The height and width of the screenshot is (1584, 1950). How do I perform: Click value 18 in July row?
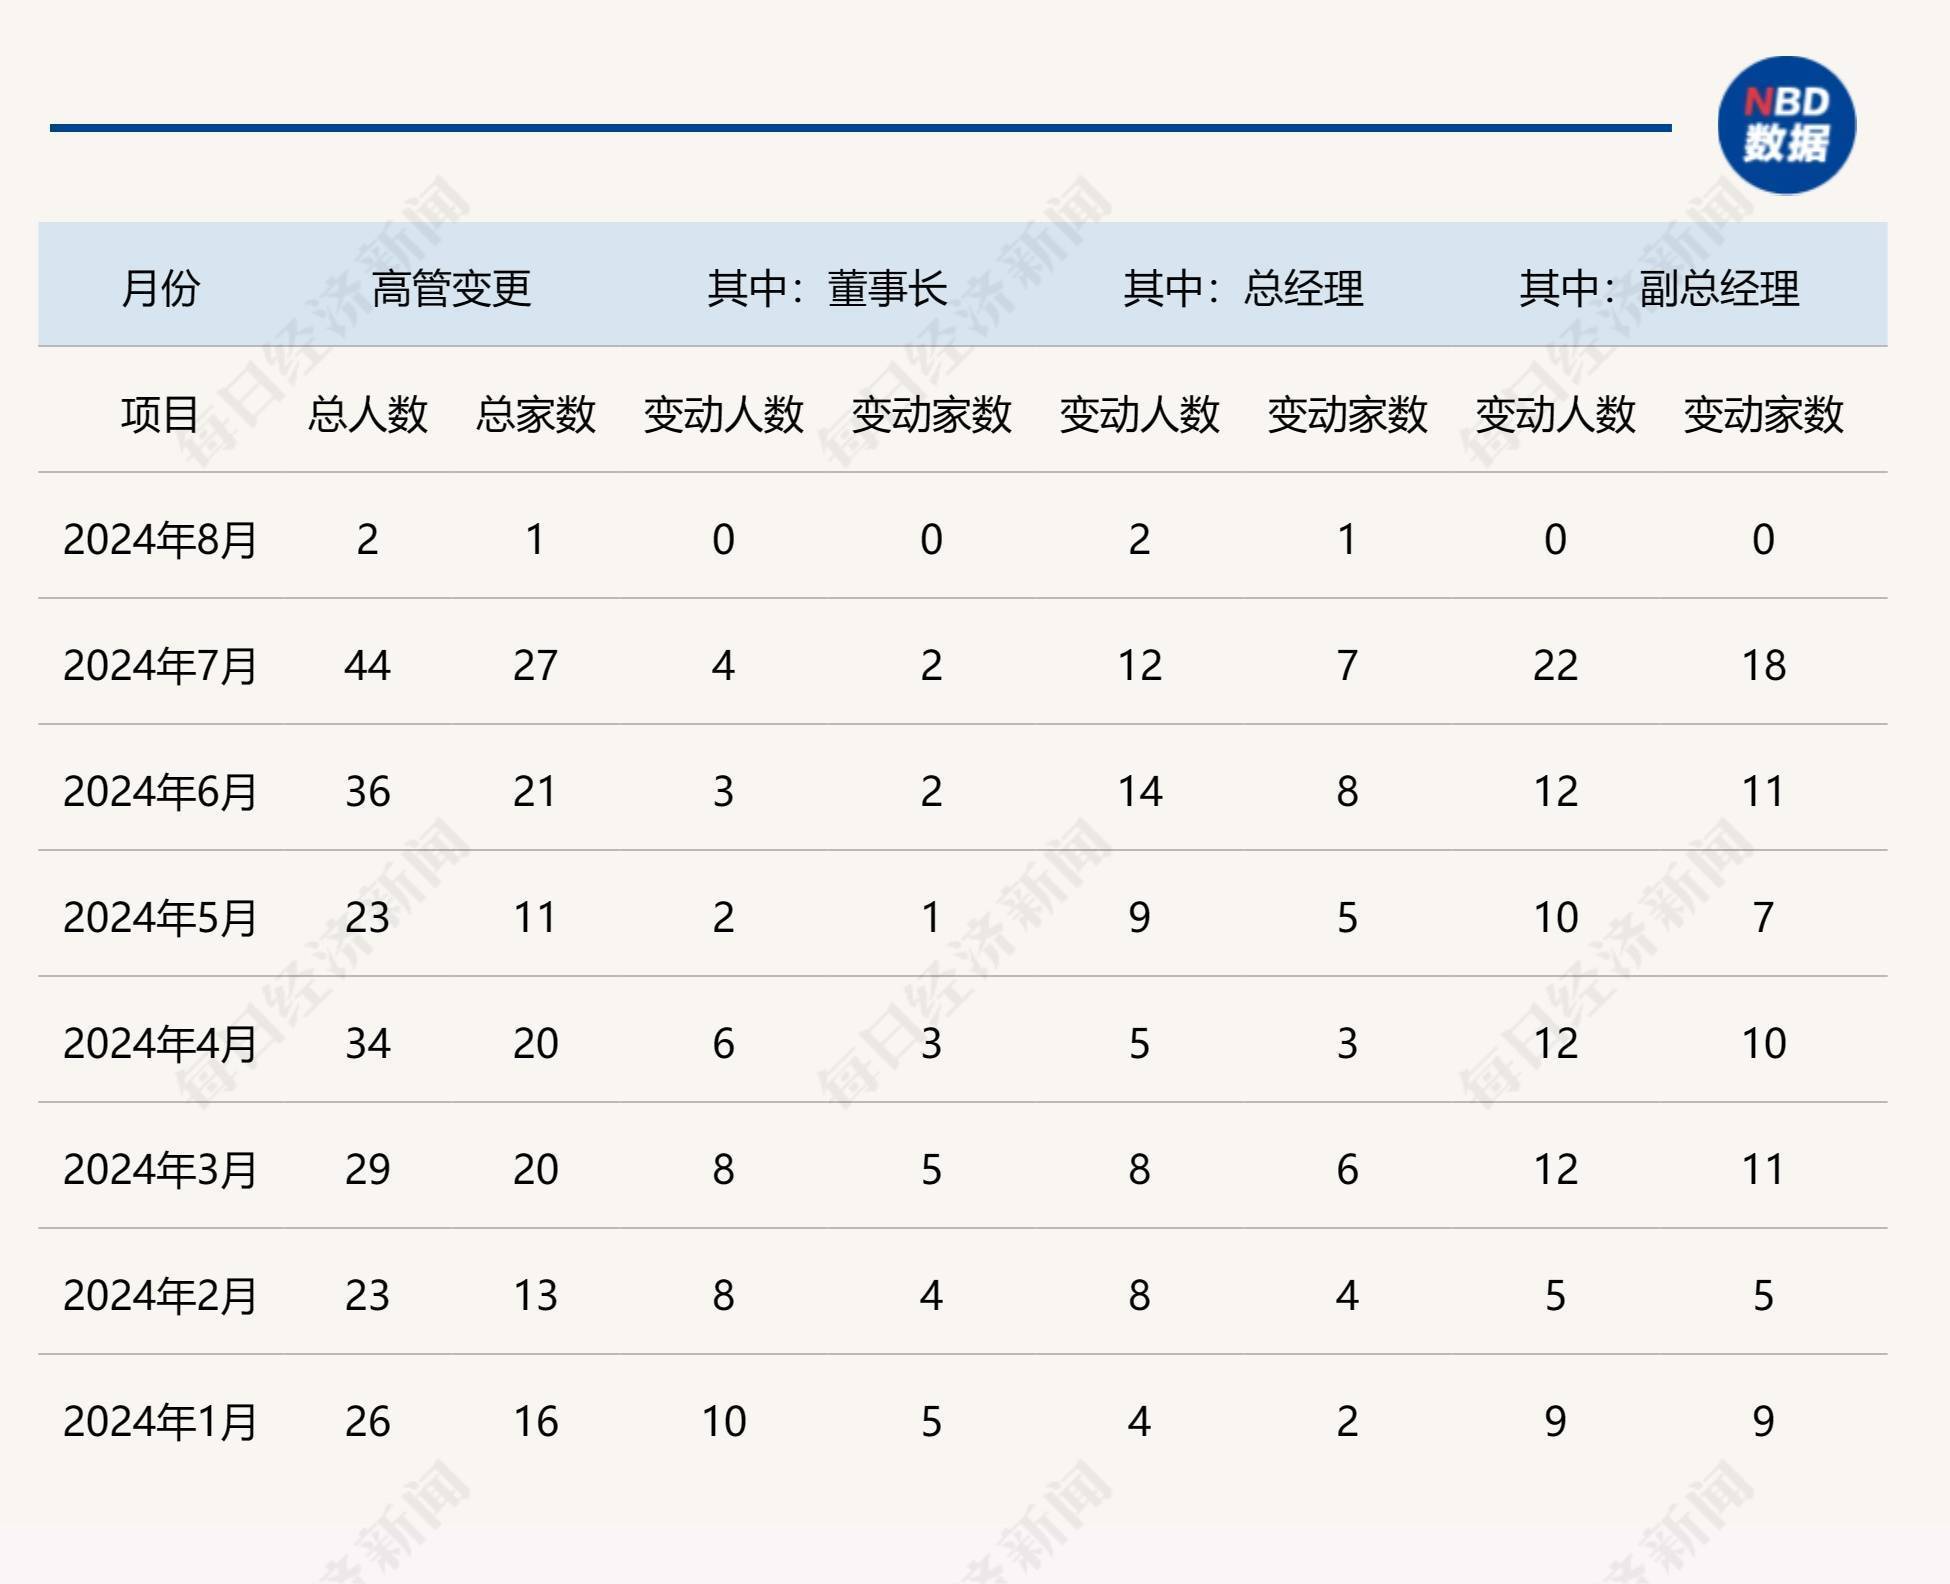coord(1763,666)
